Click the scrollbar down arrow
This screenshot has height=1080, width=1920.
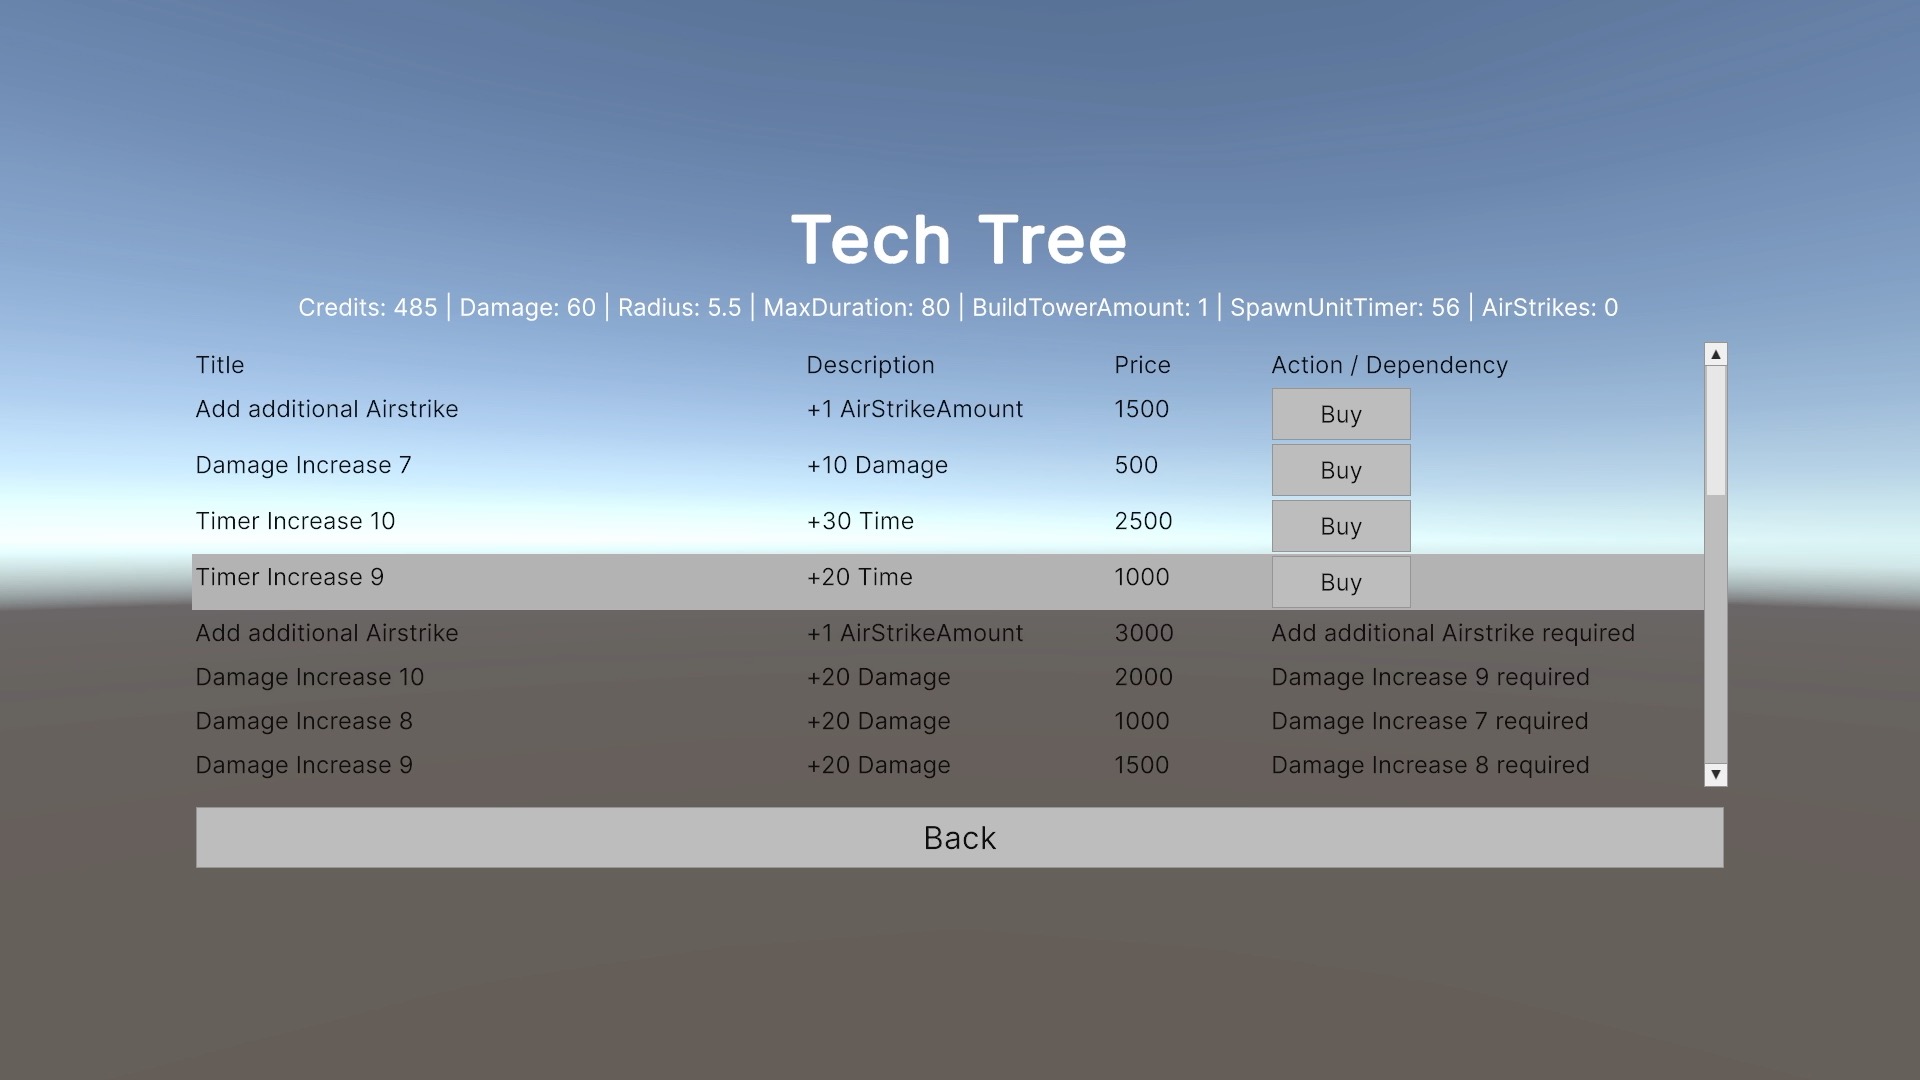point(1715,775)
